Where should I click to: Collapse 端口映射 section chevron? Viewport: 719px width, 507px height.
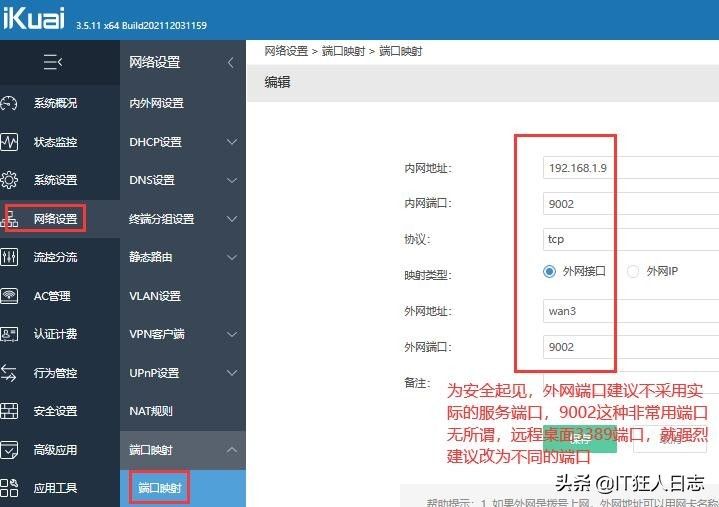(x=232, y=450)
